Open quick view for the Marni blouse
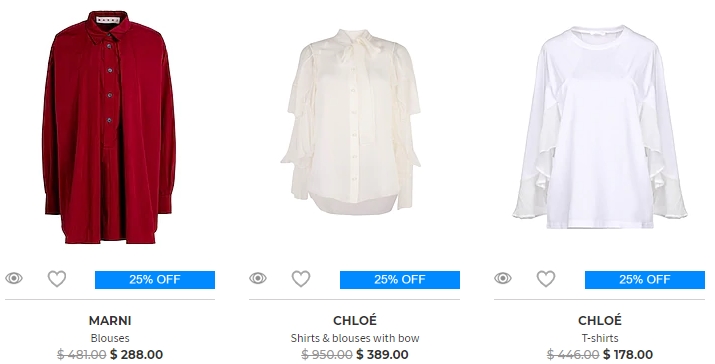715x364 pixels. pyautogui.click(x=14, y=278)
